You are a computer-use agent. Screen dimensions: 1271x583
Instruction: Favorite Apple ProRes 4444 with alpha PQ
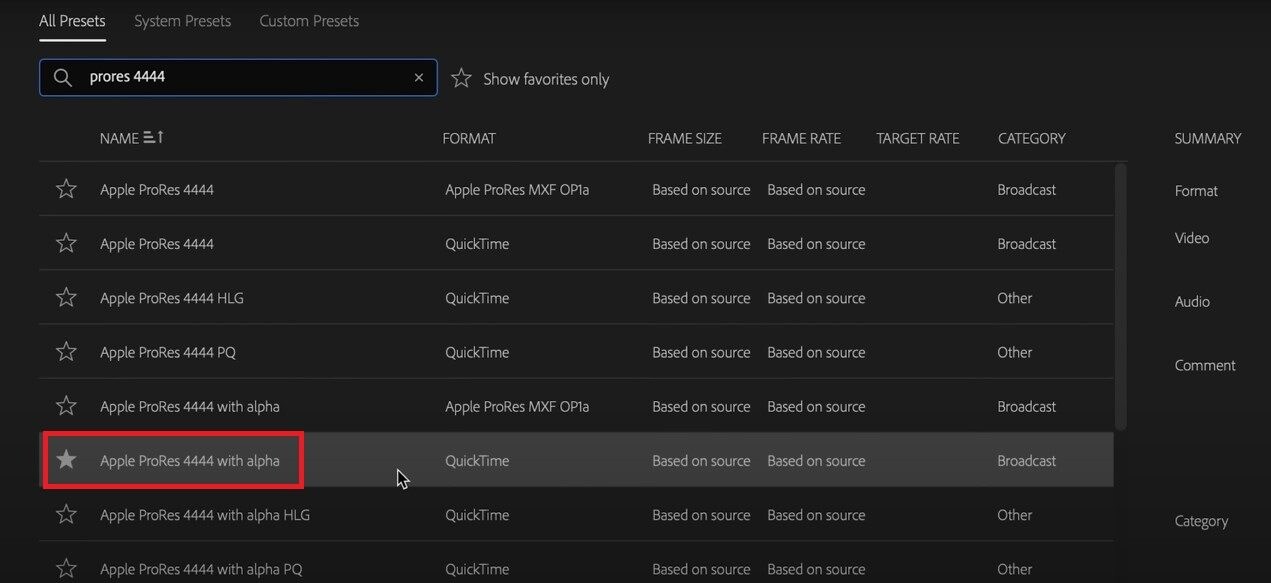point(66,568)
